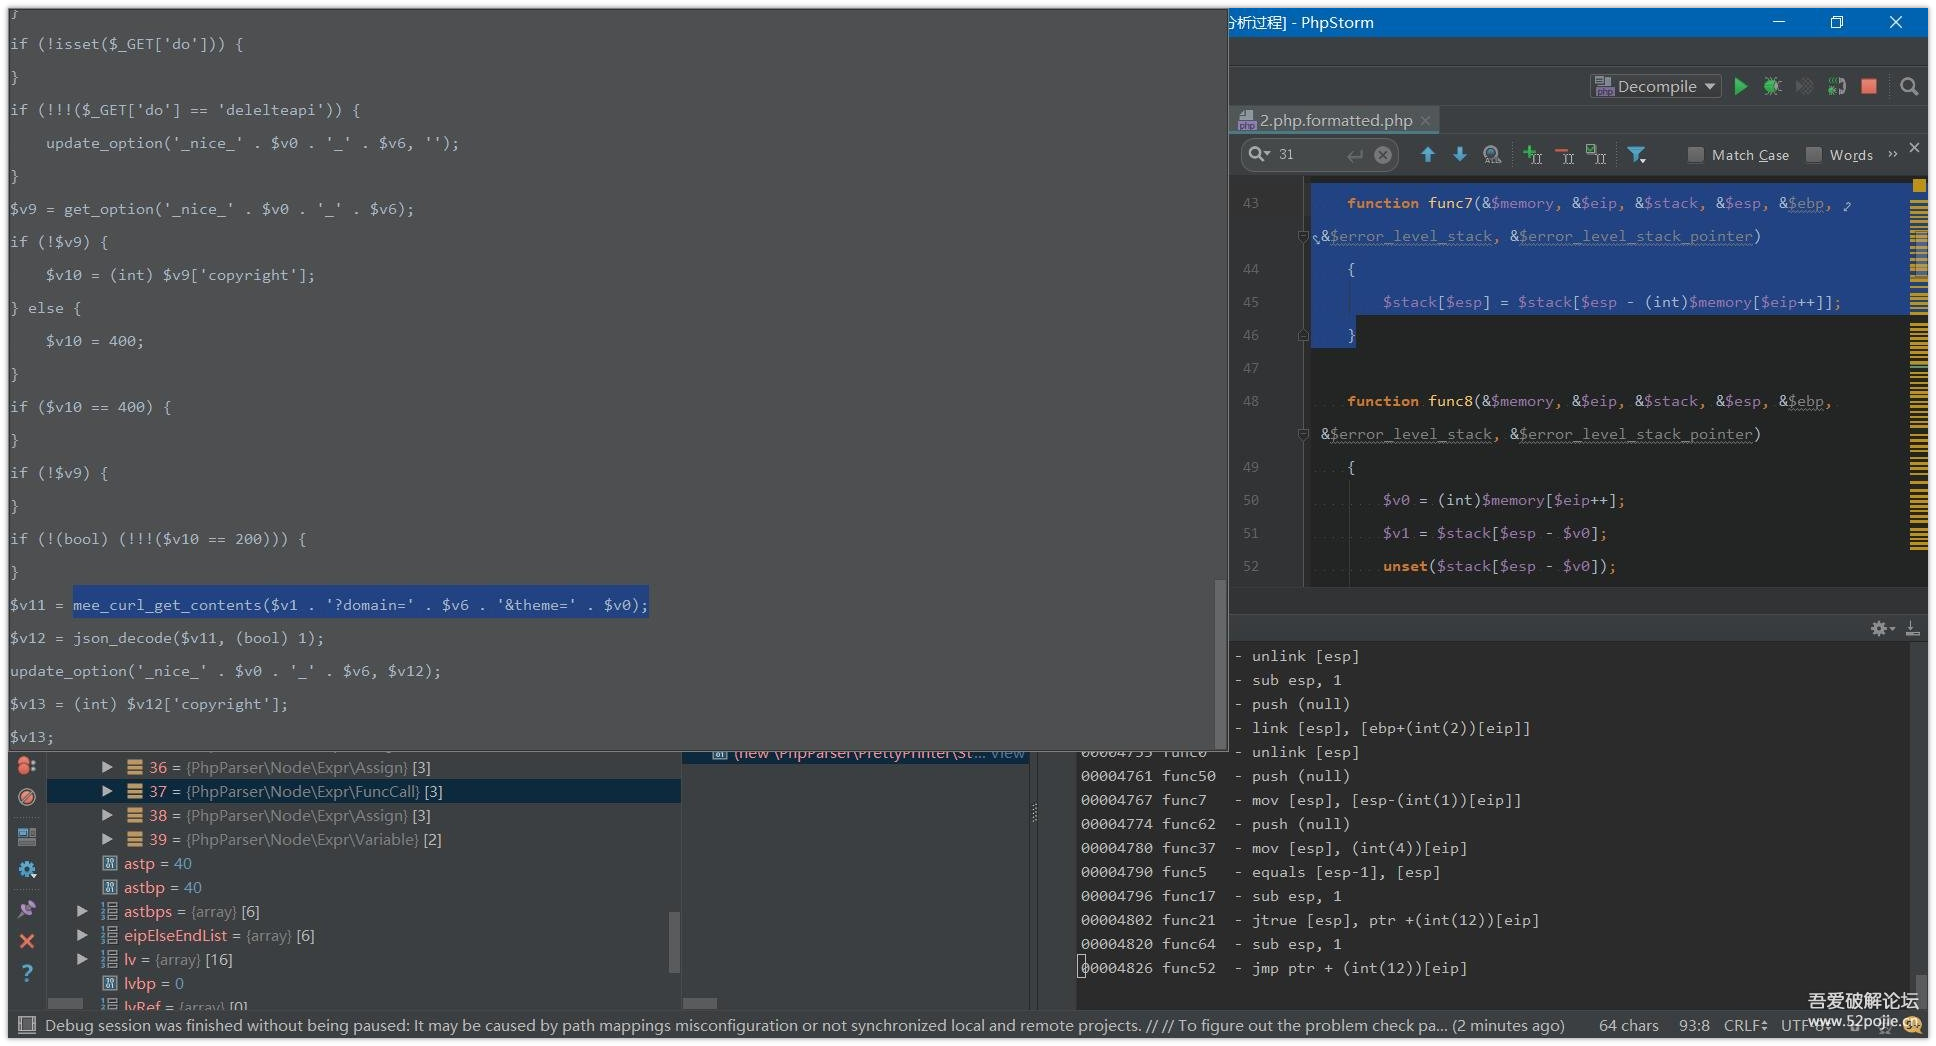
Task: Open Search Everywhere magnifier in toolbar
Action: tap(1909, 86)
